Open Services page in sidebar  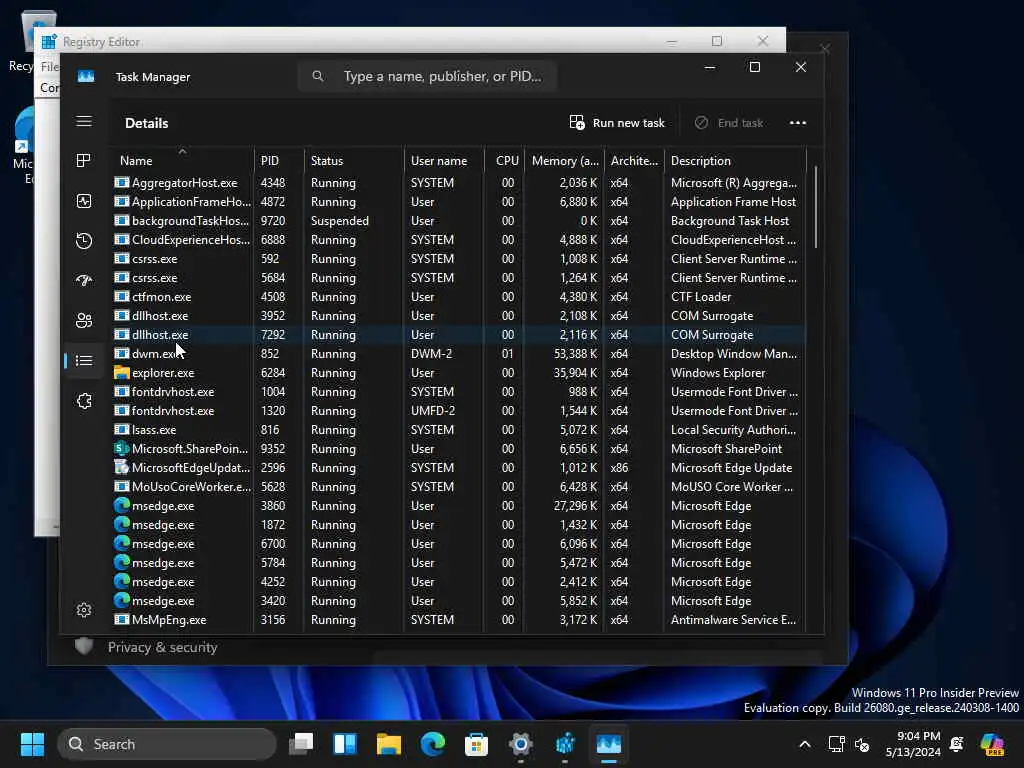point(84,401)
